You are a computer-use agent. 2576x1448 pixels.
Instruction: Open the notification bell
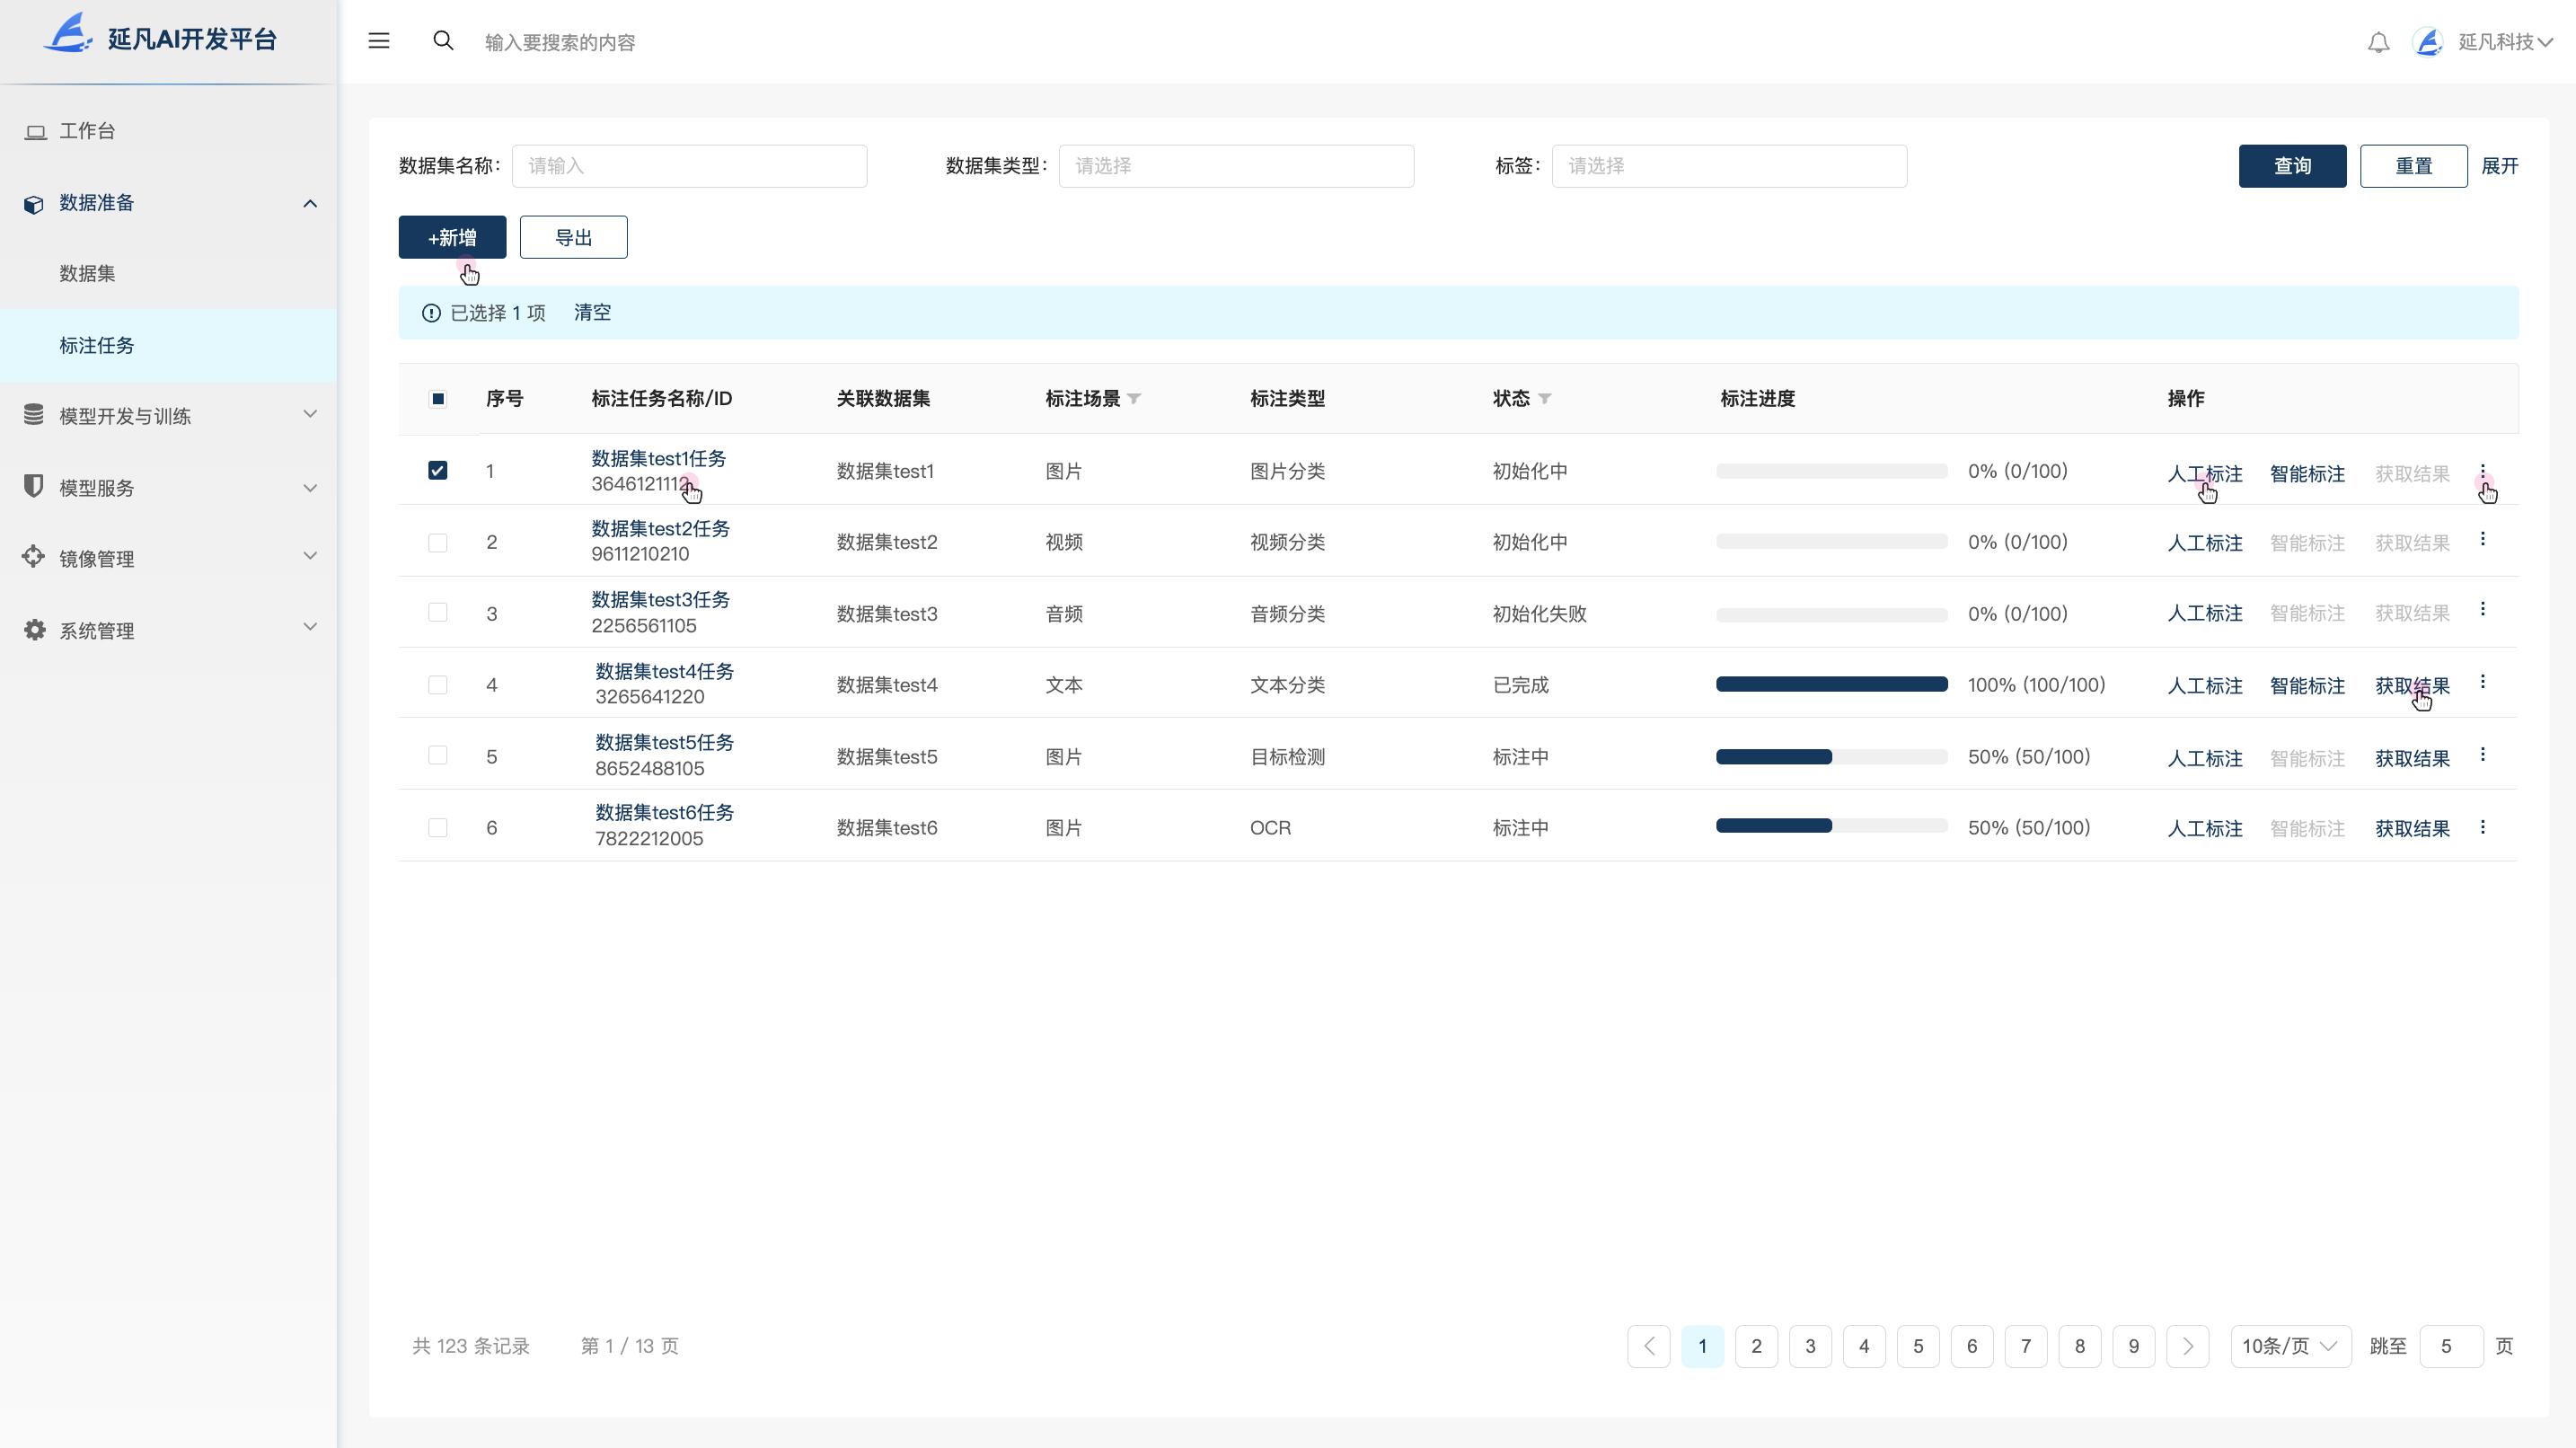[x=2378, y=42]
